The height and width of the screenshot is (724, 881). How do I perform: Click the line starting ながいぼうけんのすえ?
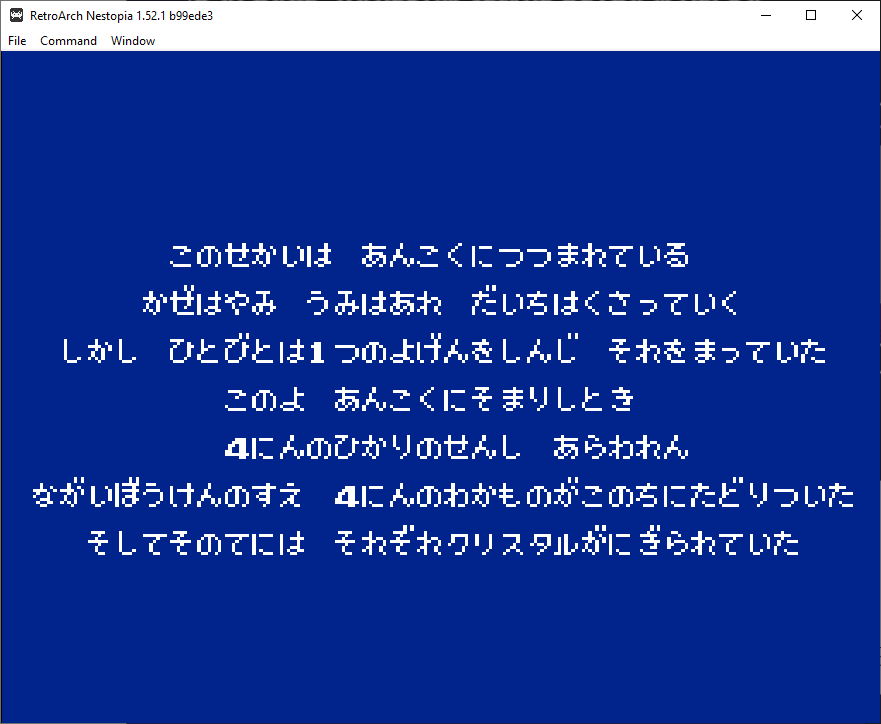coord(443,495)
